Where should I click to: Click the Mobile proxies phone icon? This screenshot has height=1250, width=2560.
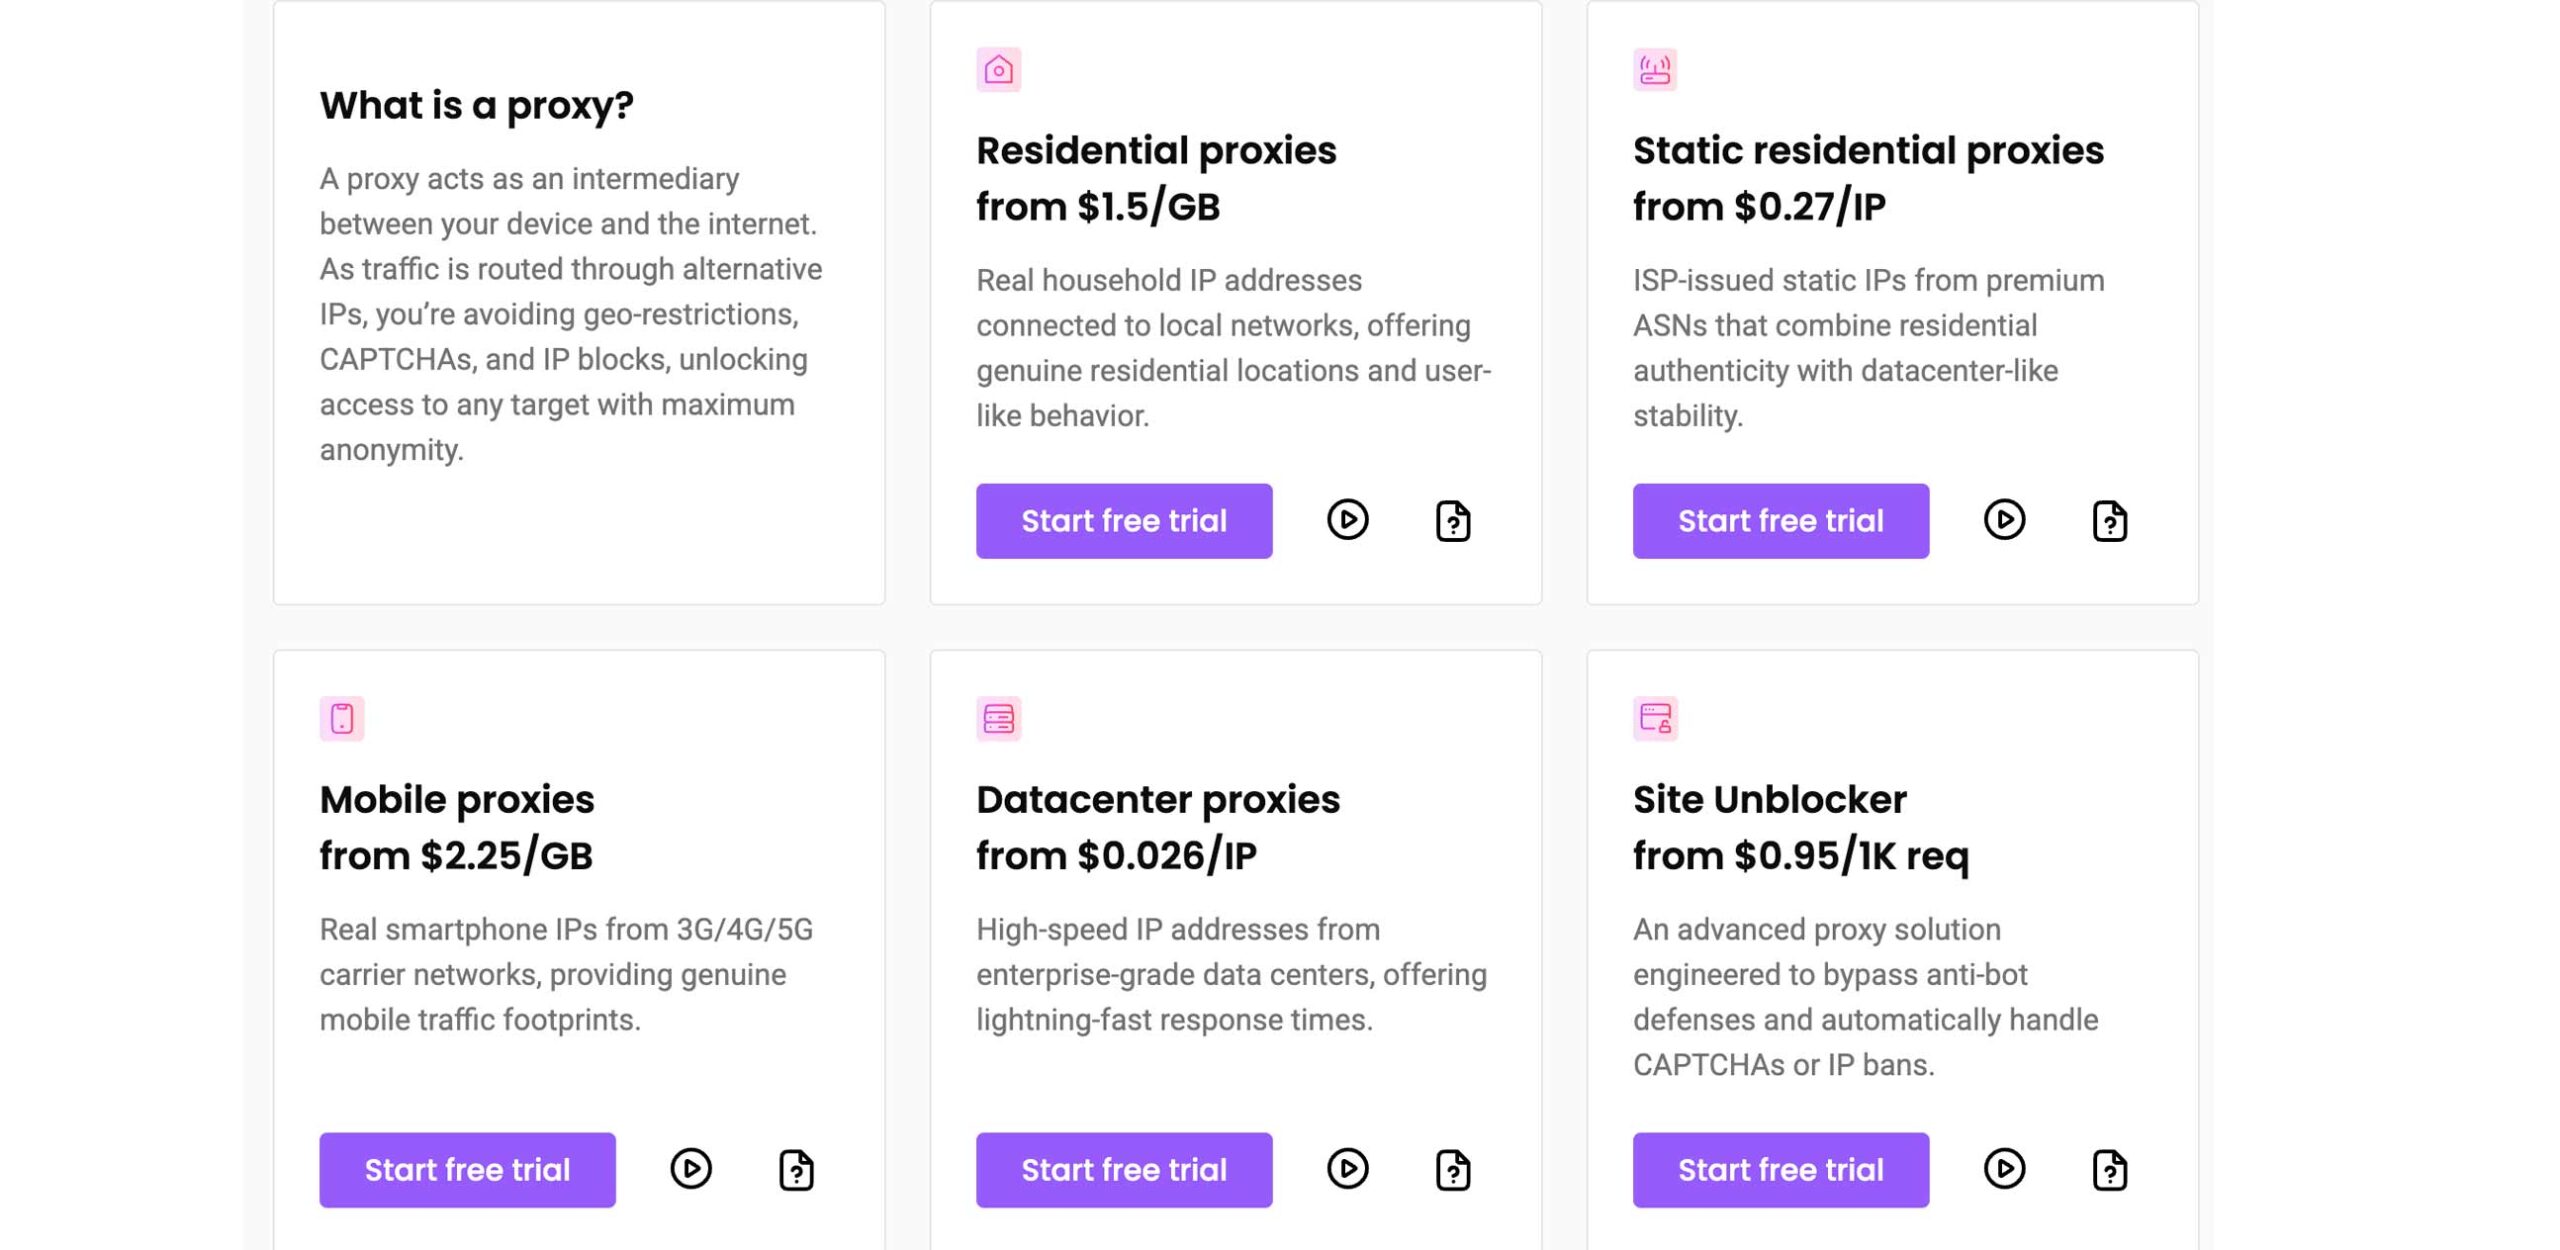click(342, 719)
